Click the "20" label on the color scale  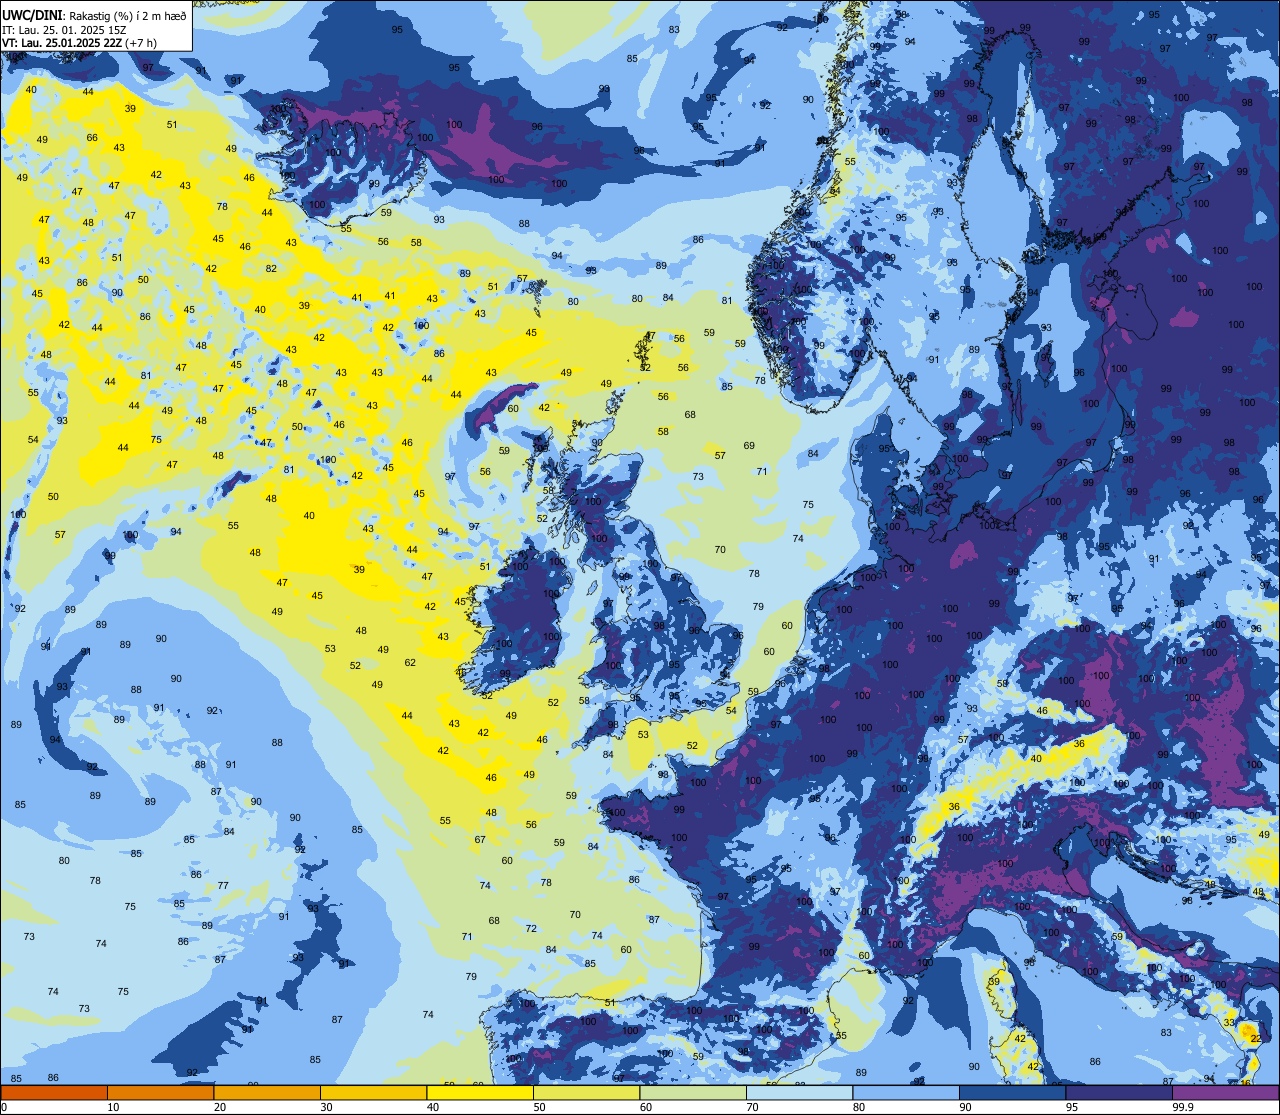coord(220,1107)
